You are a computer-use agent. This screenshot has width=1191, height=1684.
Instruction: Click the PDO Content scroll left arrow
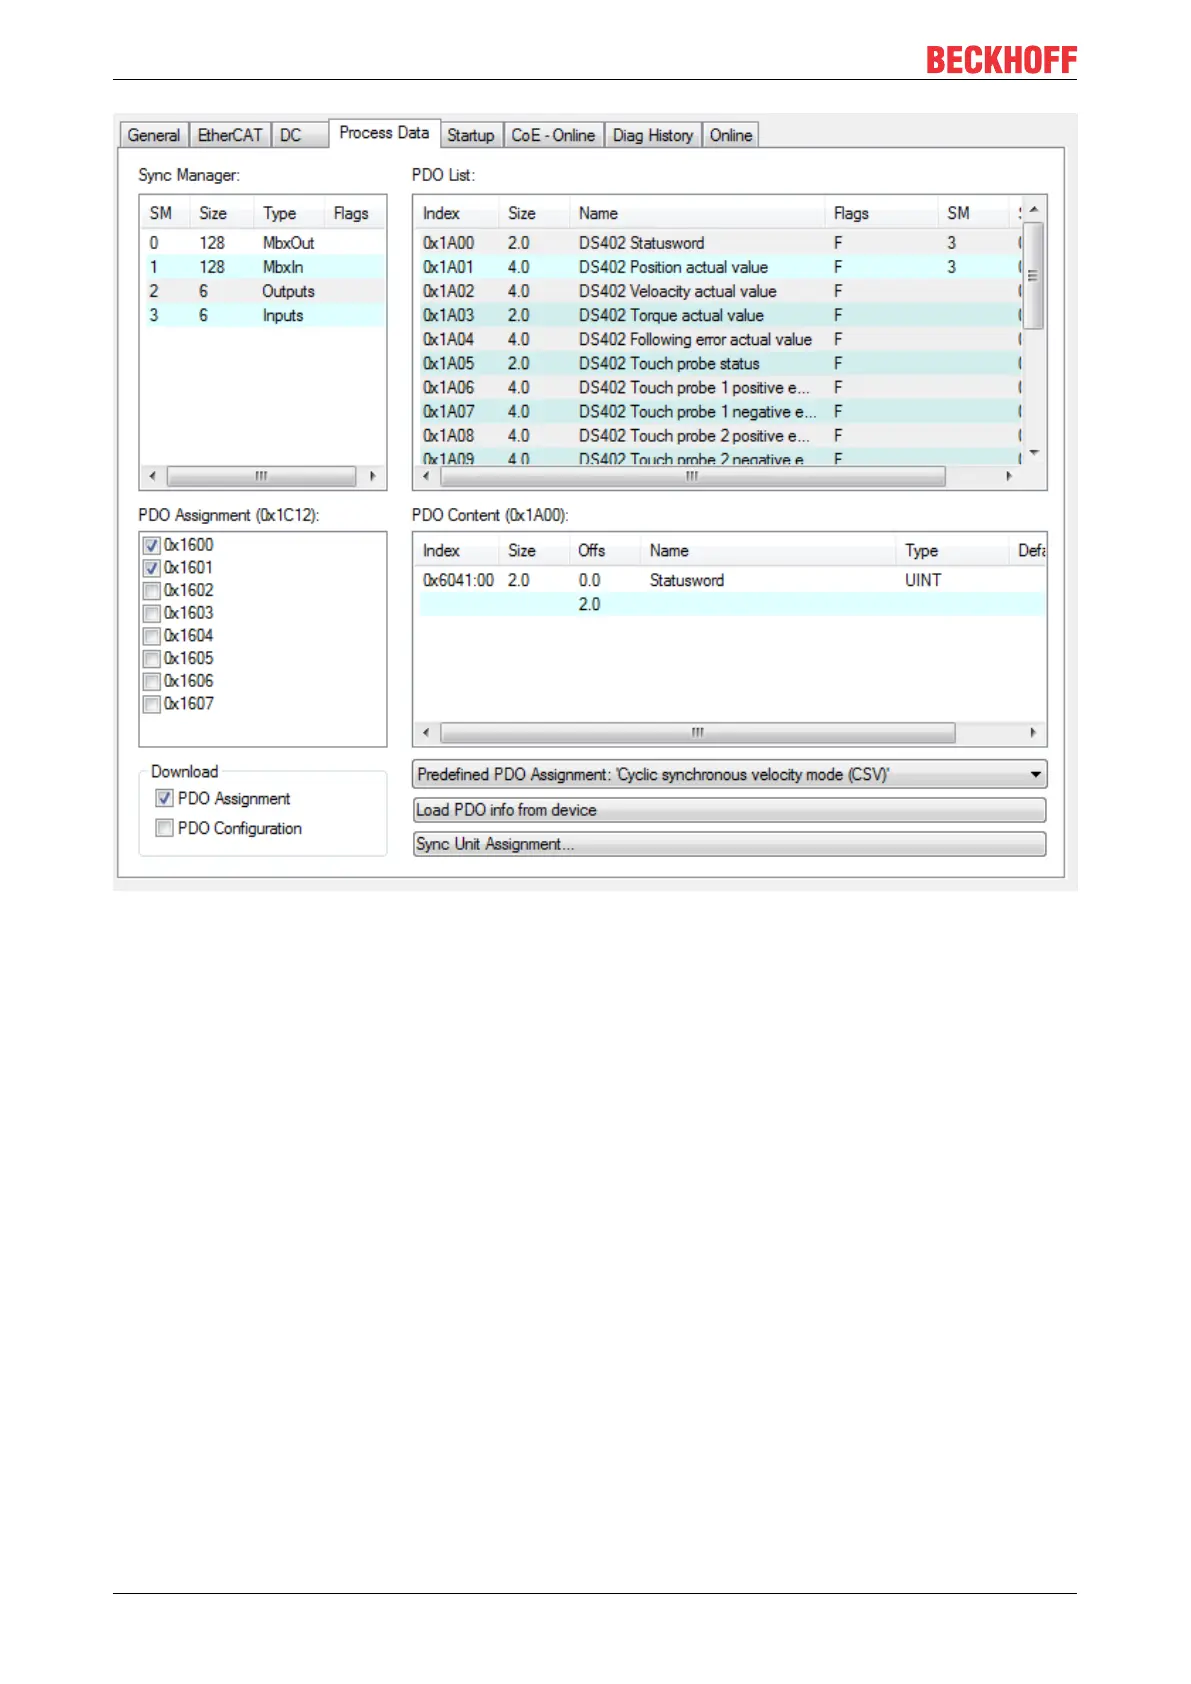pos(426,733)
